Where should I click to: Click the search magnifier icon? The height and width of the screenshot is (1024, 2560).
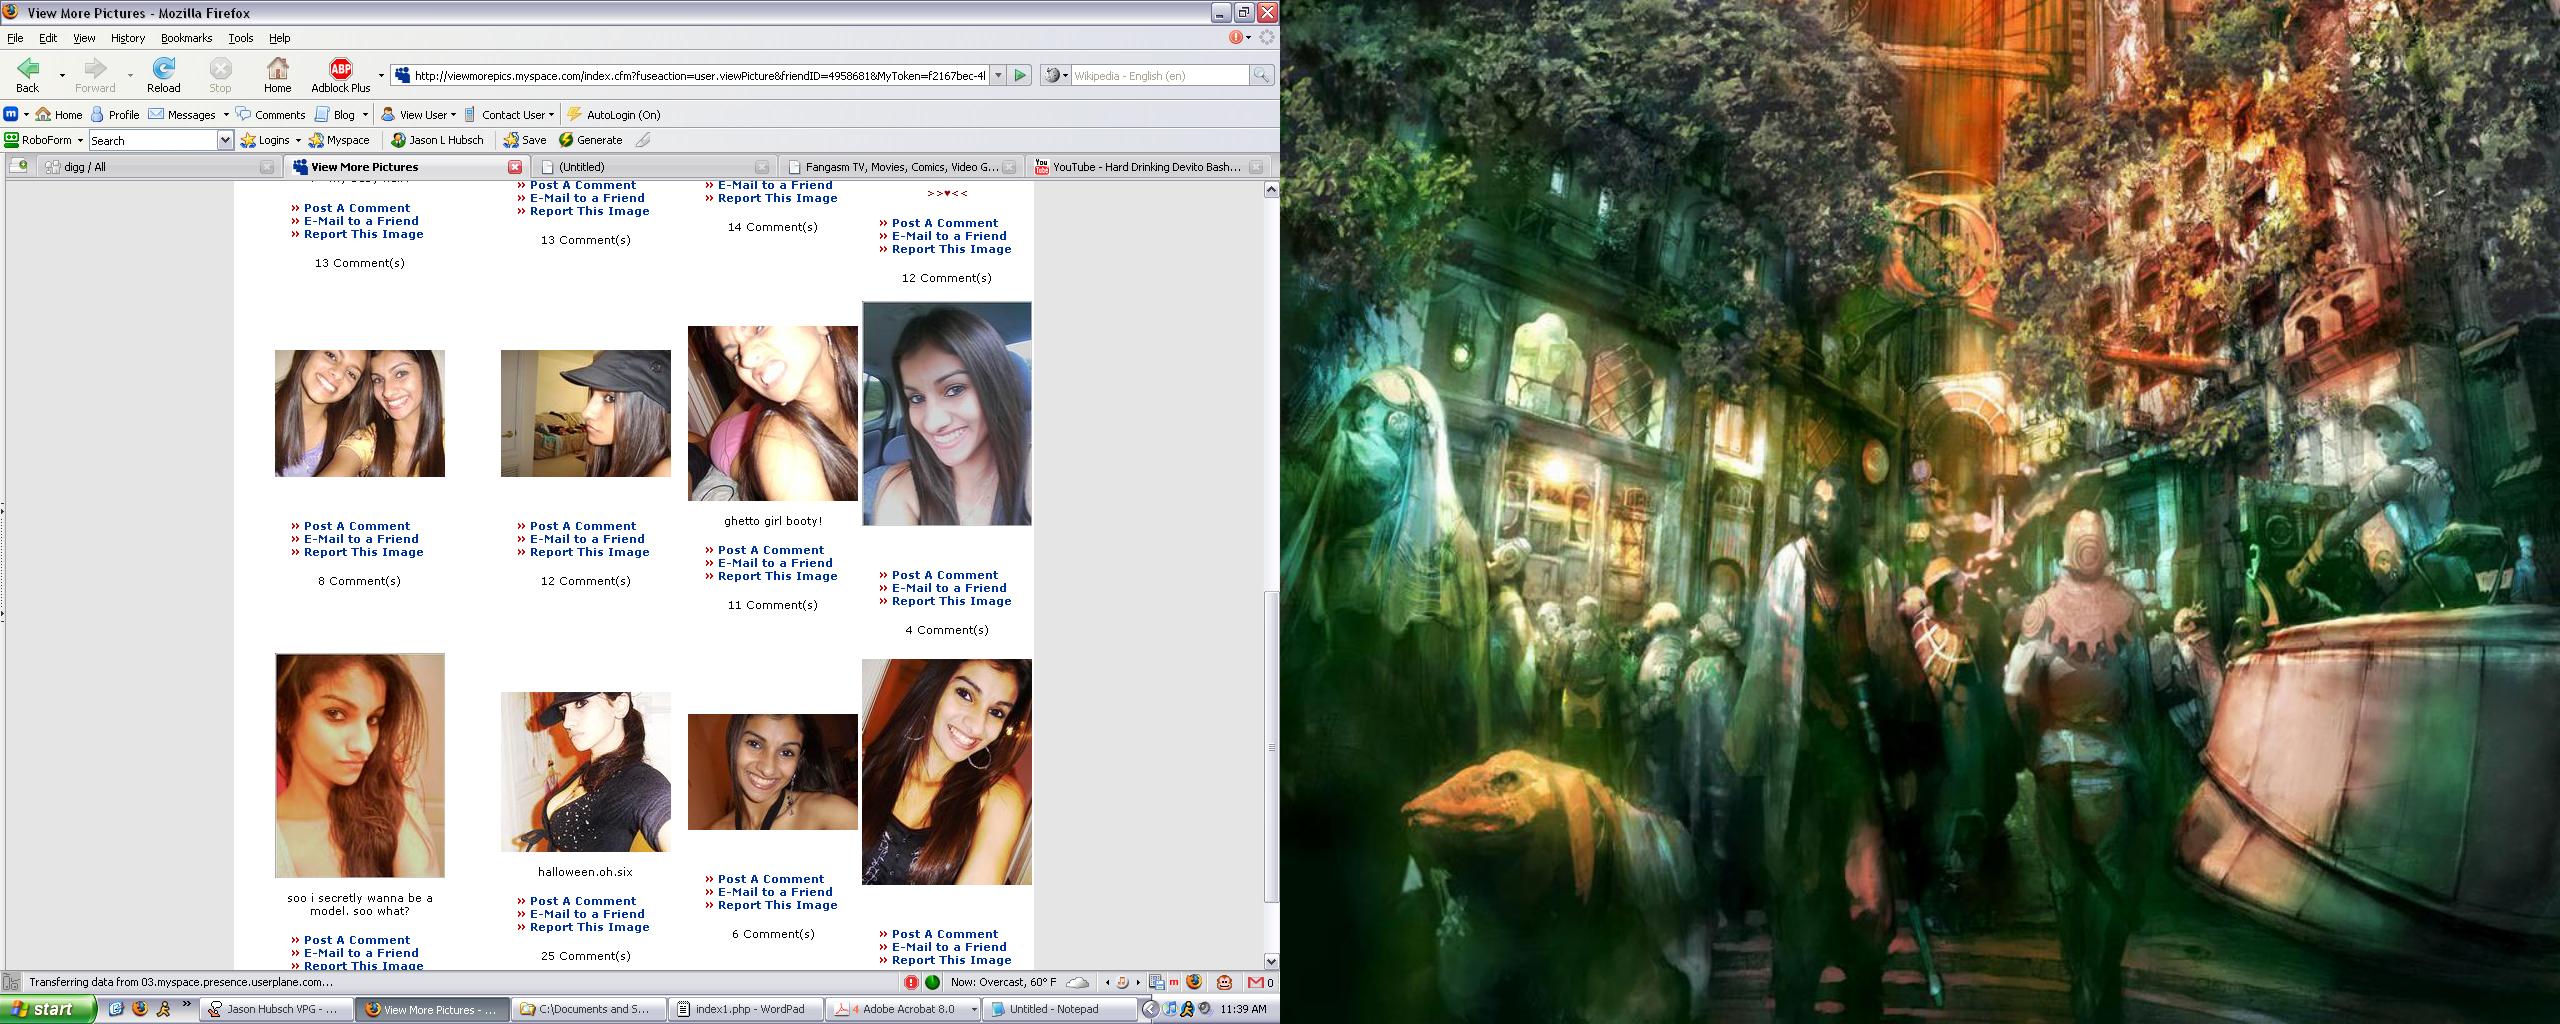point(1261,75)
